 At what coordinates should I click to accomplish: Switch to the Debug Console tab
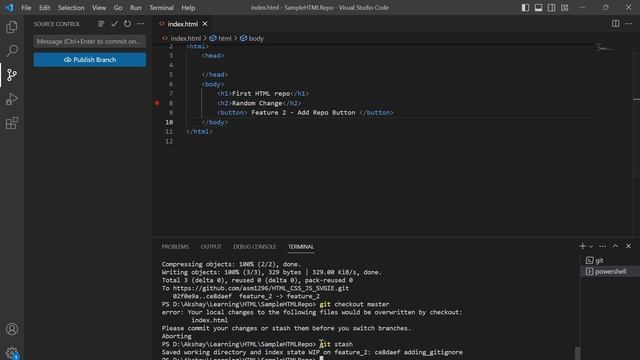(x=254, y=247)
